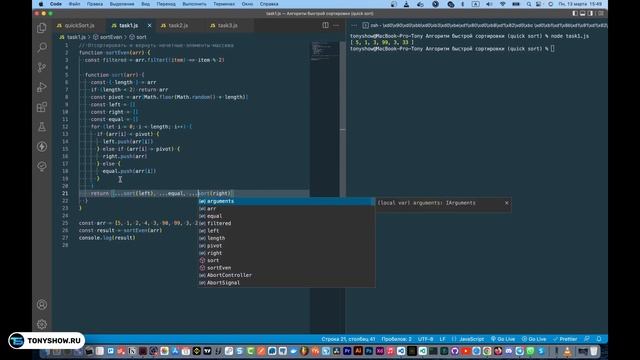Toggle the primary sidebar layout button
Image resolution: width=640 pixels, height=360 pixels.
tap(575, 13)
